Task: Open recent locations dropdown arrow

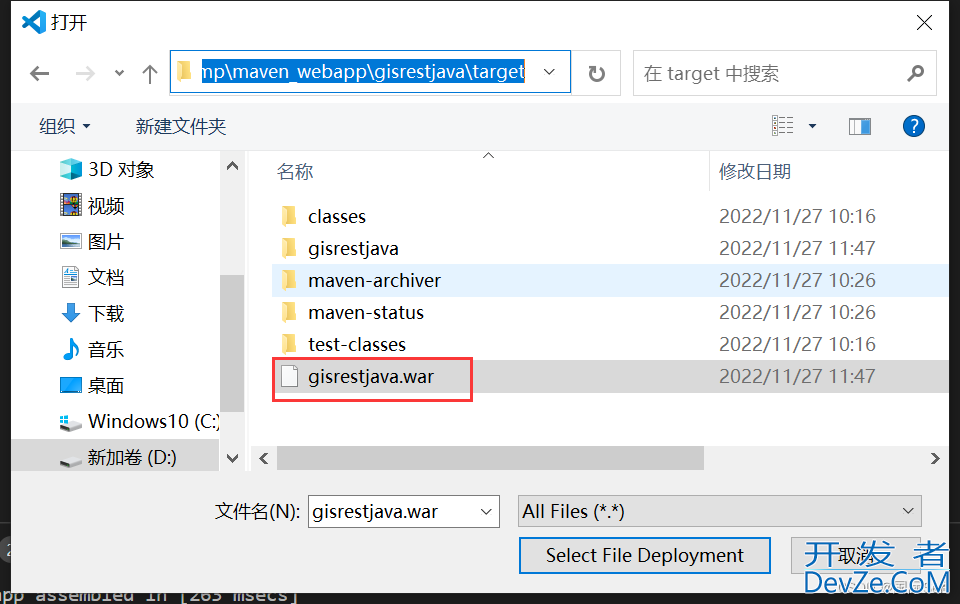Action: [119, 73]
